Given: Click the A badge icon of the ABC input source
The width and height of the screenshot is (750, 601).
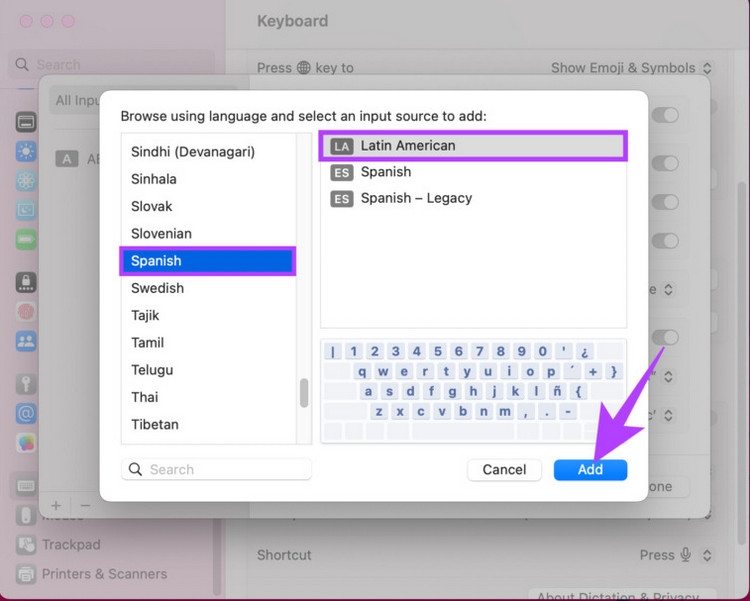Looking at the screenshot, I should coord(67,159).
